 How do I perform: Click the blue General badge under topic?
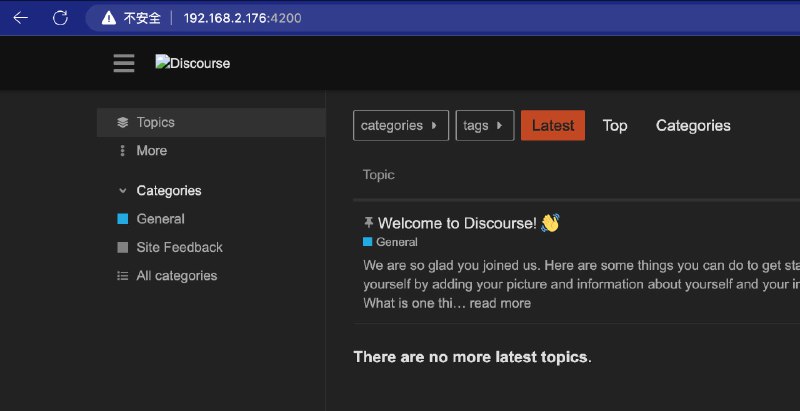click(x=391, y=242)
